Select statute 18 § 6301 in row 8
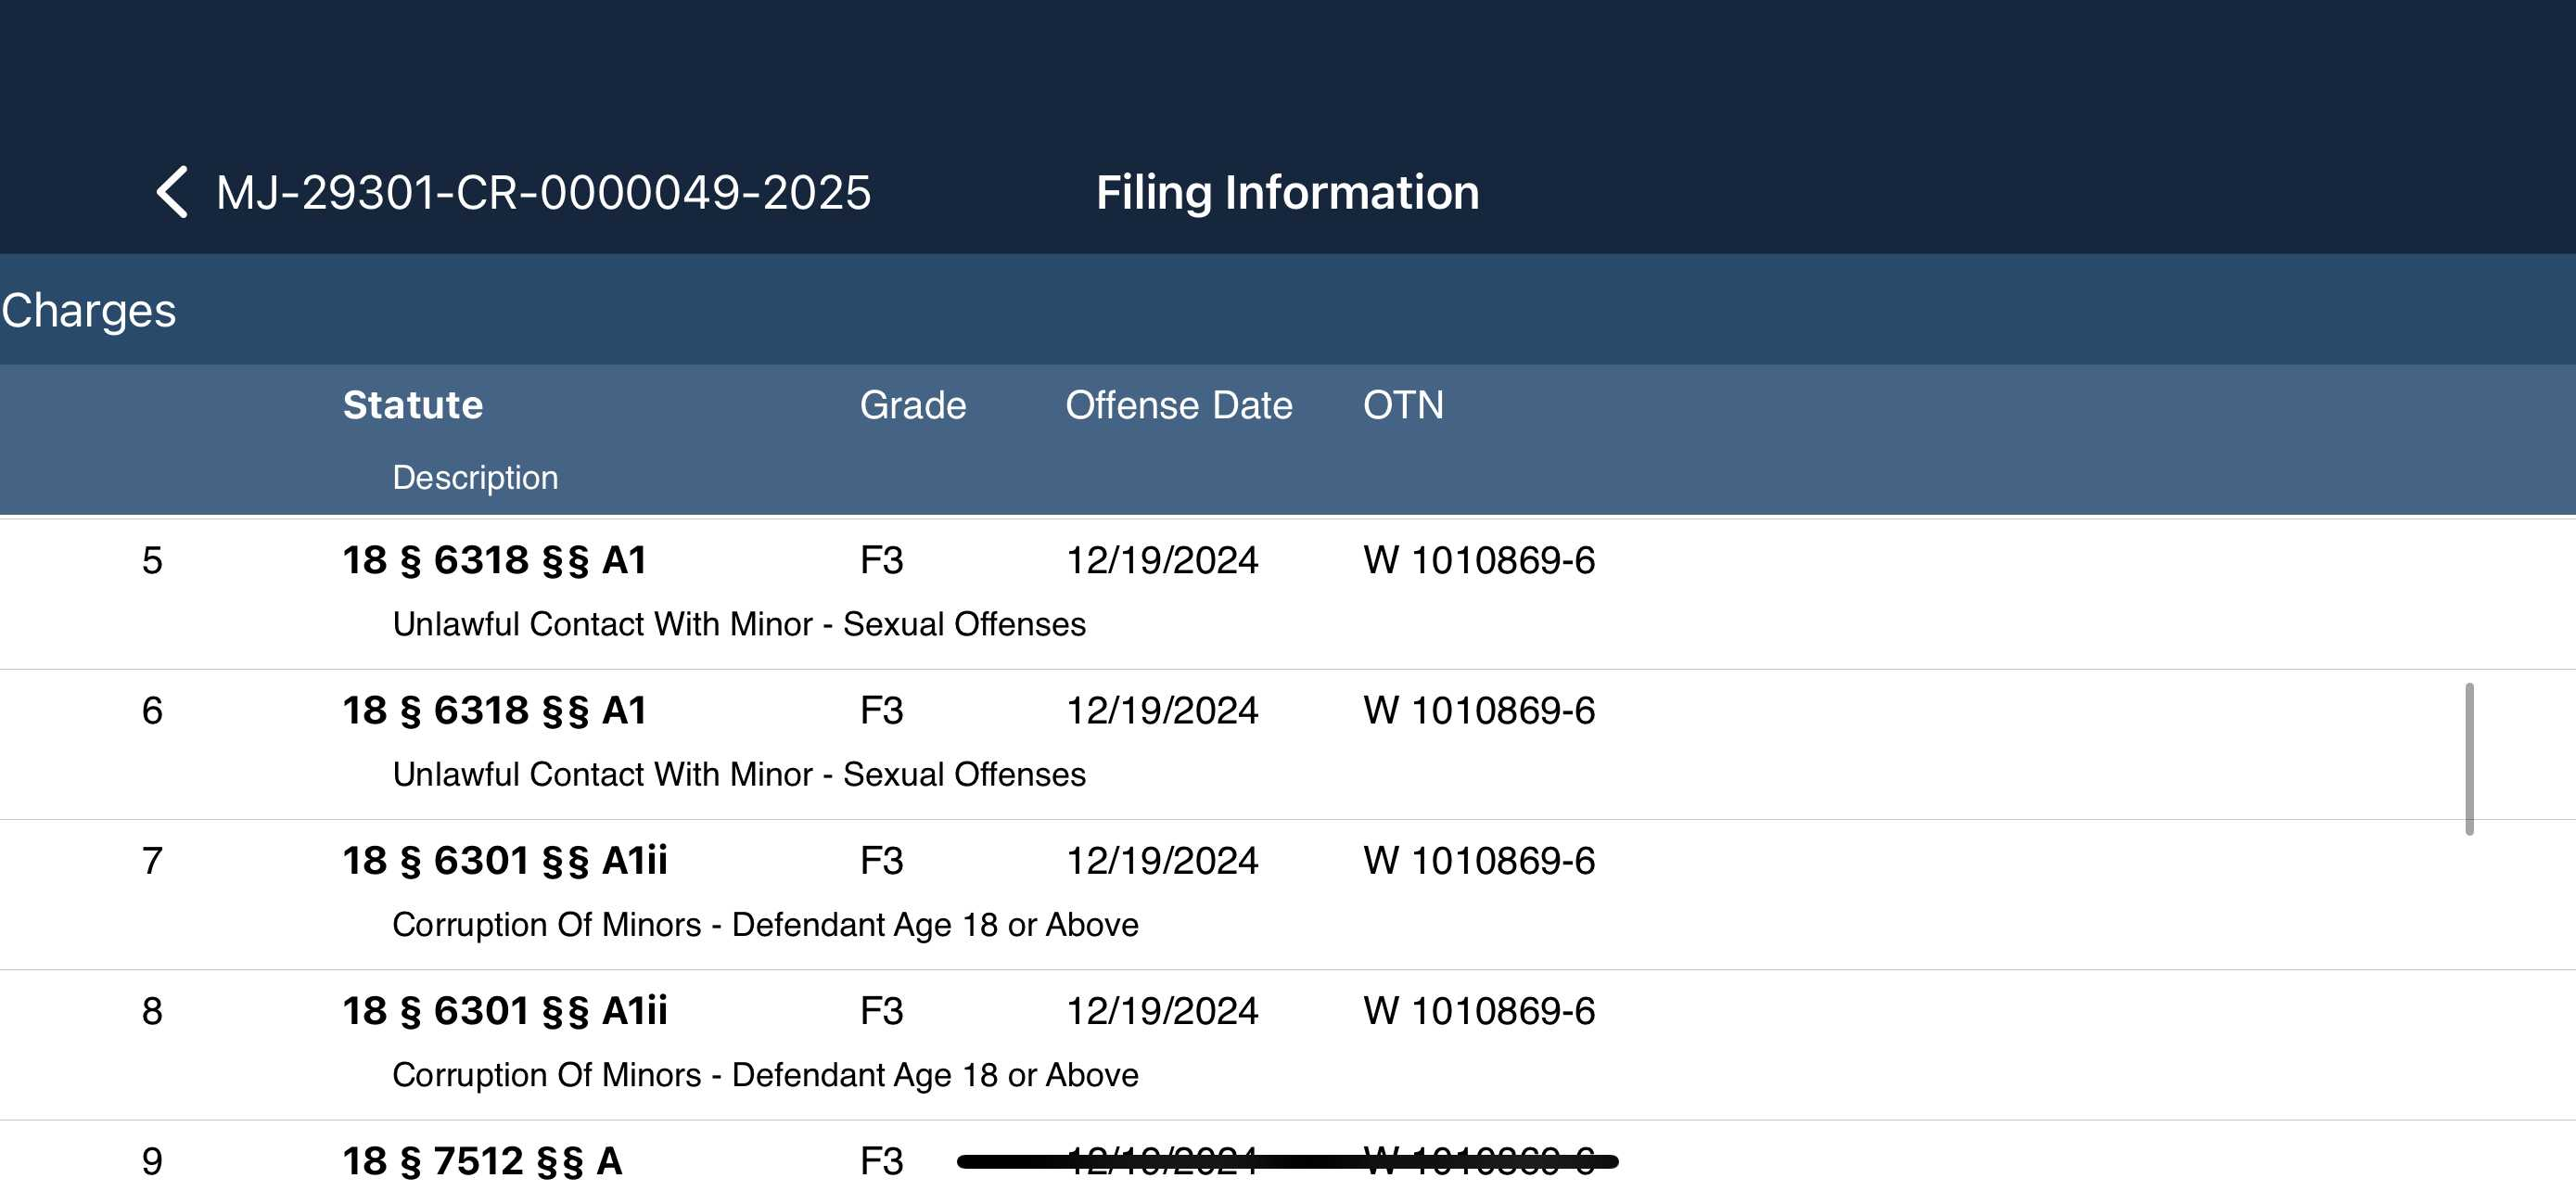The width and height of the screenshot is (2576, 1191). coord(504,1011)
